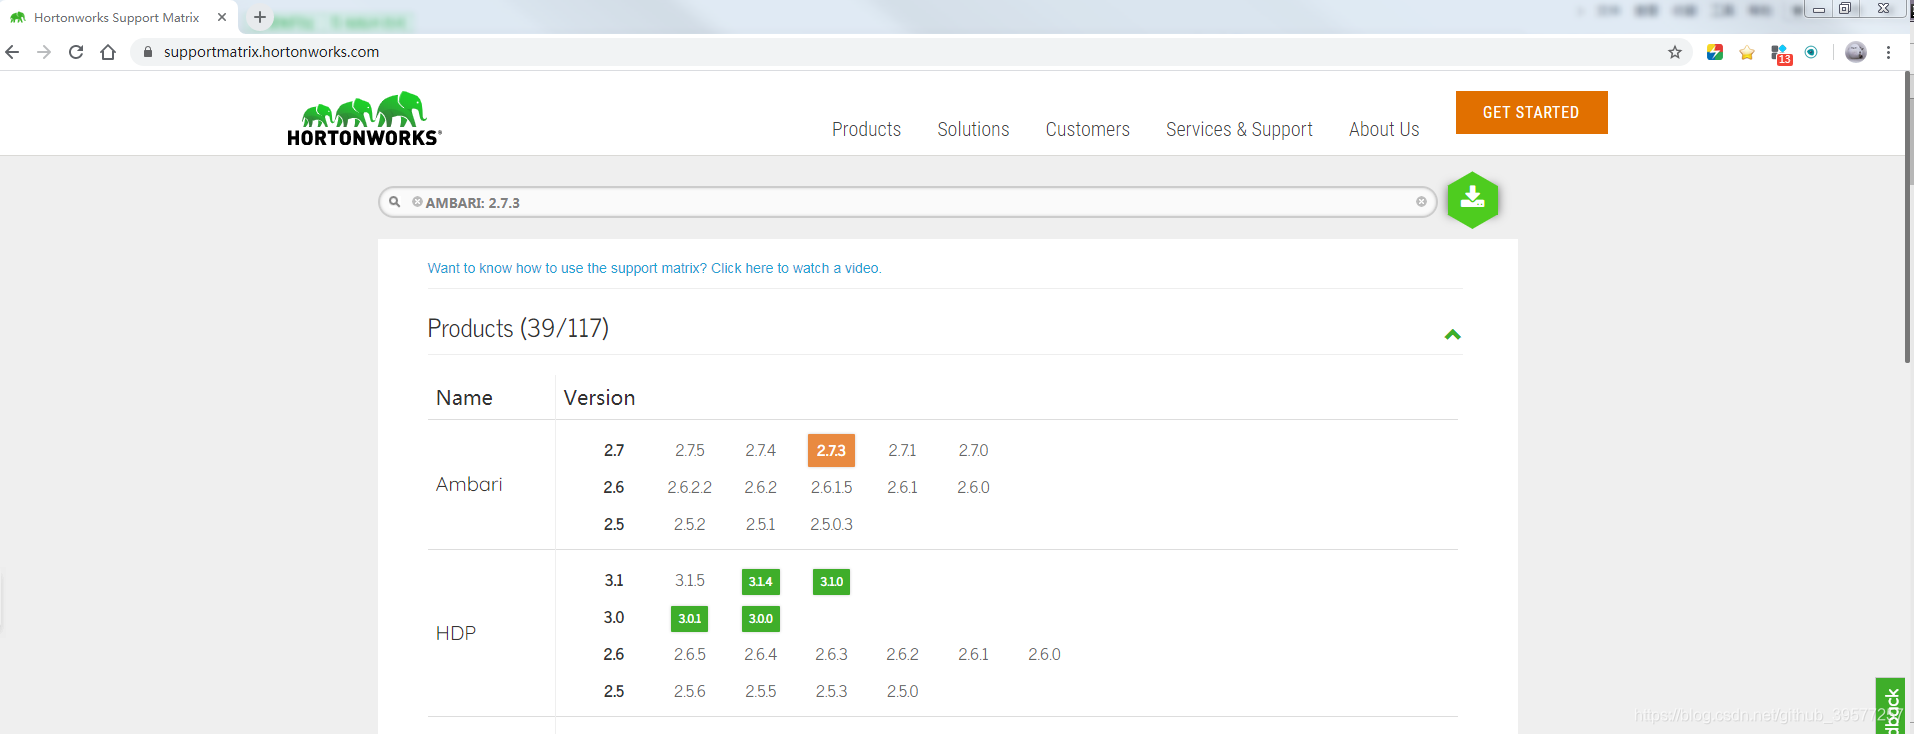
Task: Click the HDP product name
Action: tap(456, 633)
